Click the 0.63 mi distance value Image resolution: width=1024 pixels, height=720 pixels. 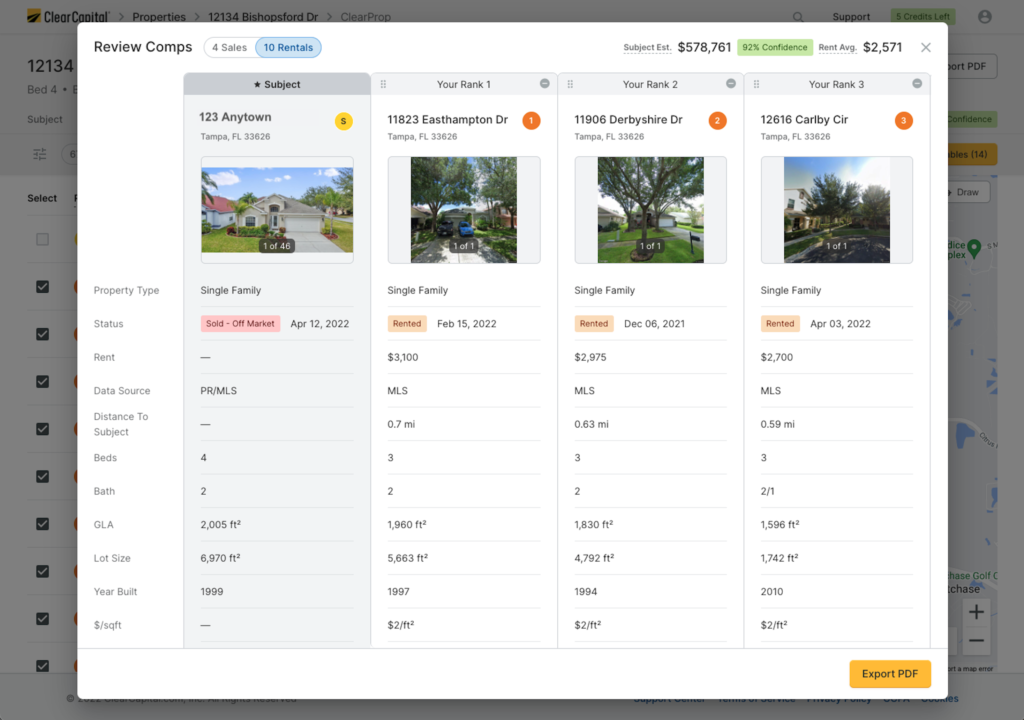click(x=591, y=424)
